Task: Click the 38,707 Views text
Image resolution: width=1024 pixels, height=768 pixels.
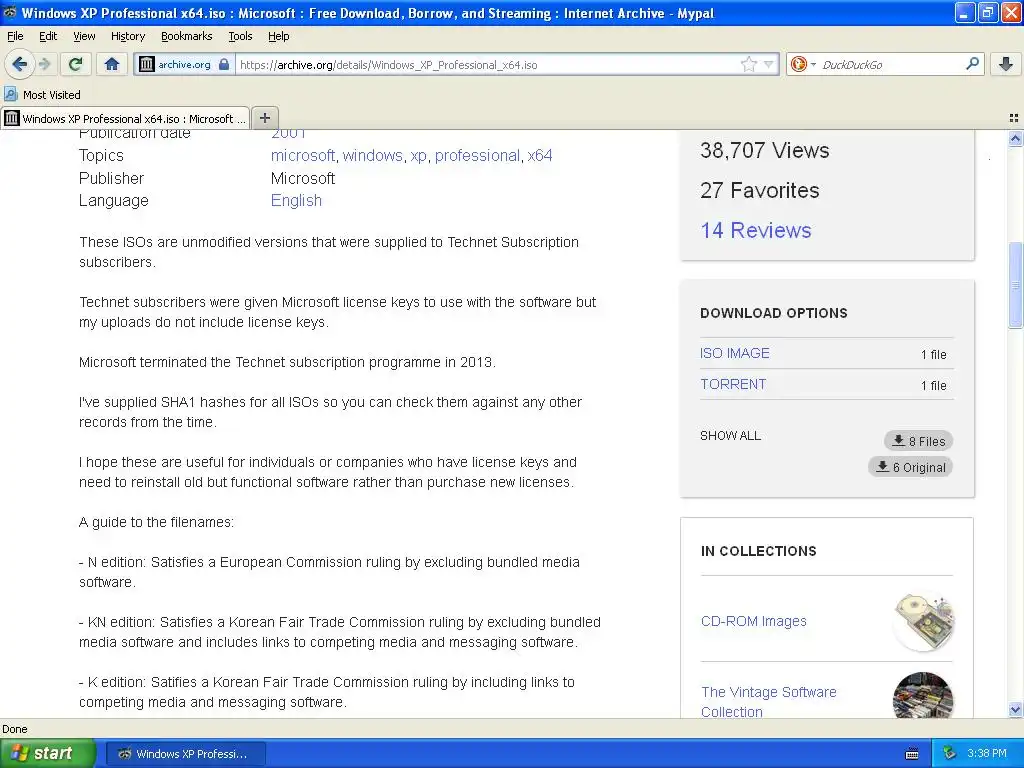Action: click(765, 151)
